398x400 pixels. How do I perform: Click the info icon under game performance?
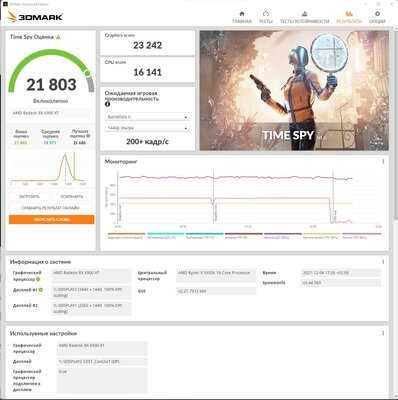(x=107, y=104)
